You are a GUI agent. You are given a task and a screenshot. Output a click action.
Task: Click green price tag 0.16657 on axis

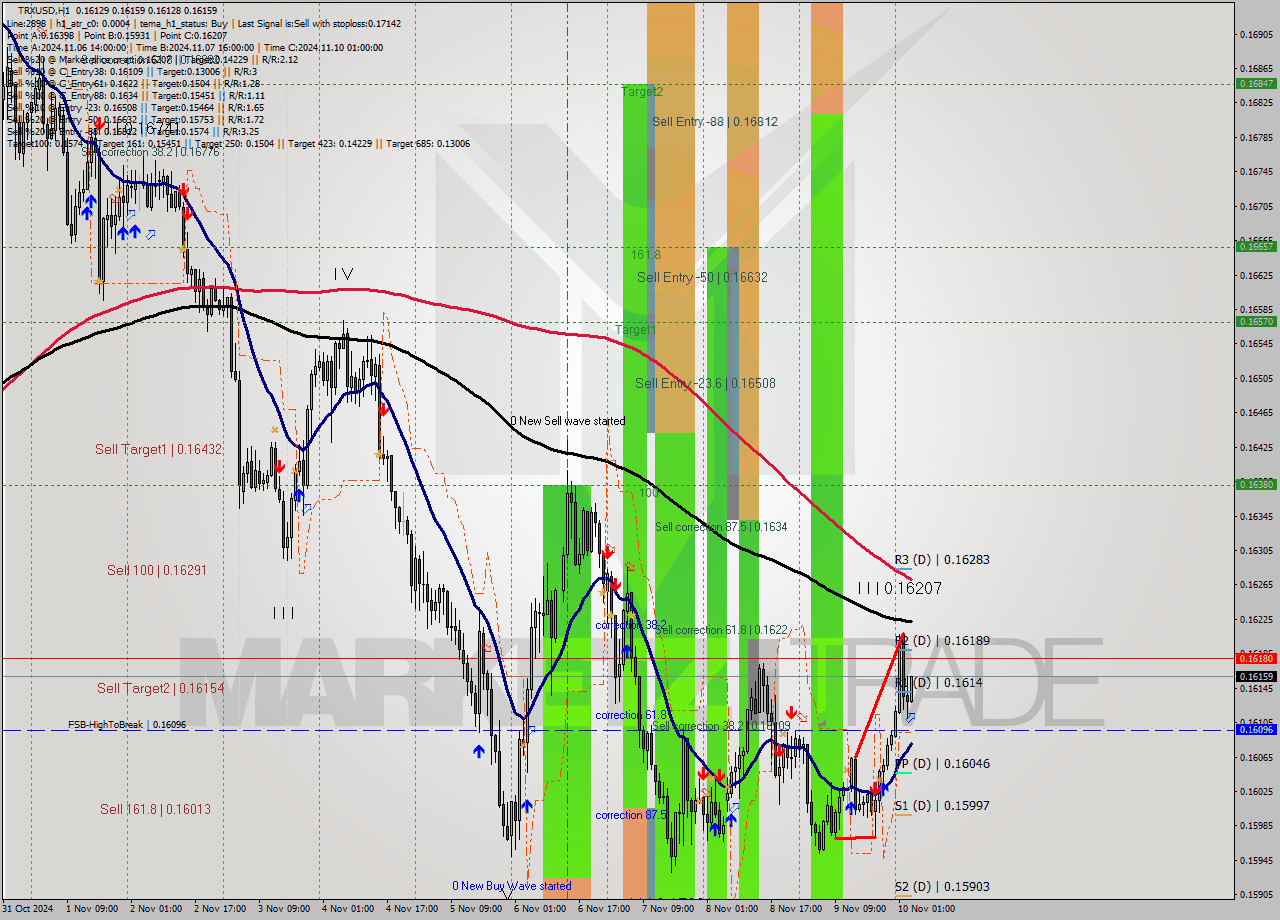tap(1256, 246)
